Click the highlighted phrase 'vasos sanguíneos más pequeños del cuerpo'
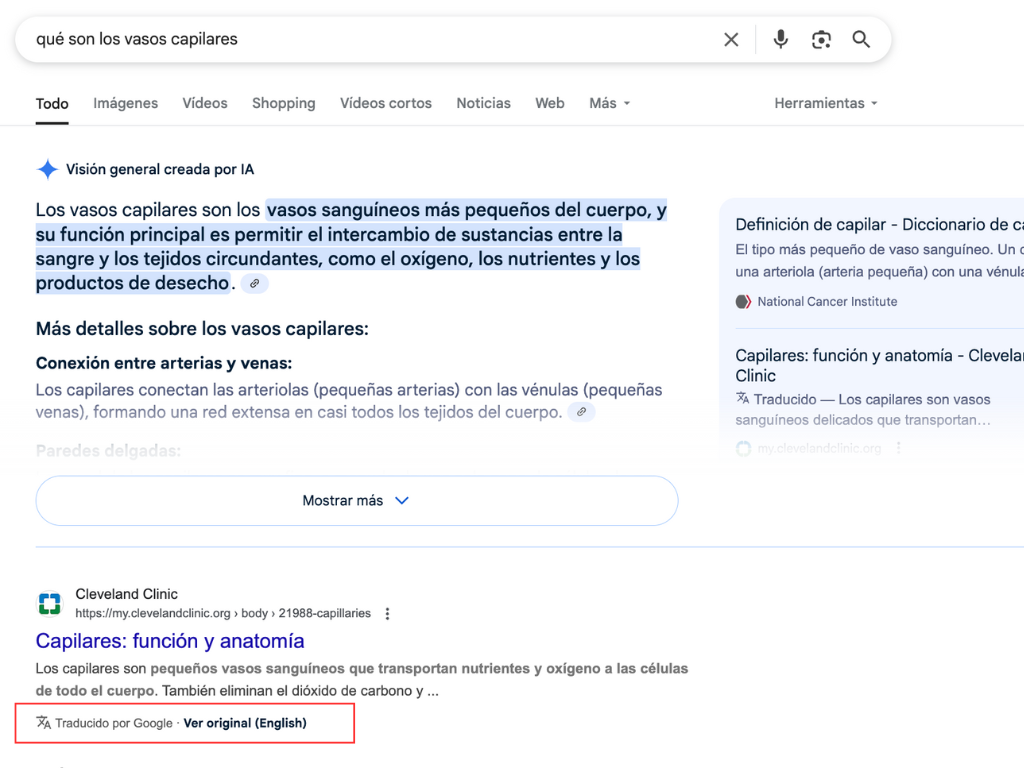This screenshot has width=1024, height=768. tap(458, 210)
